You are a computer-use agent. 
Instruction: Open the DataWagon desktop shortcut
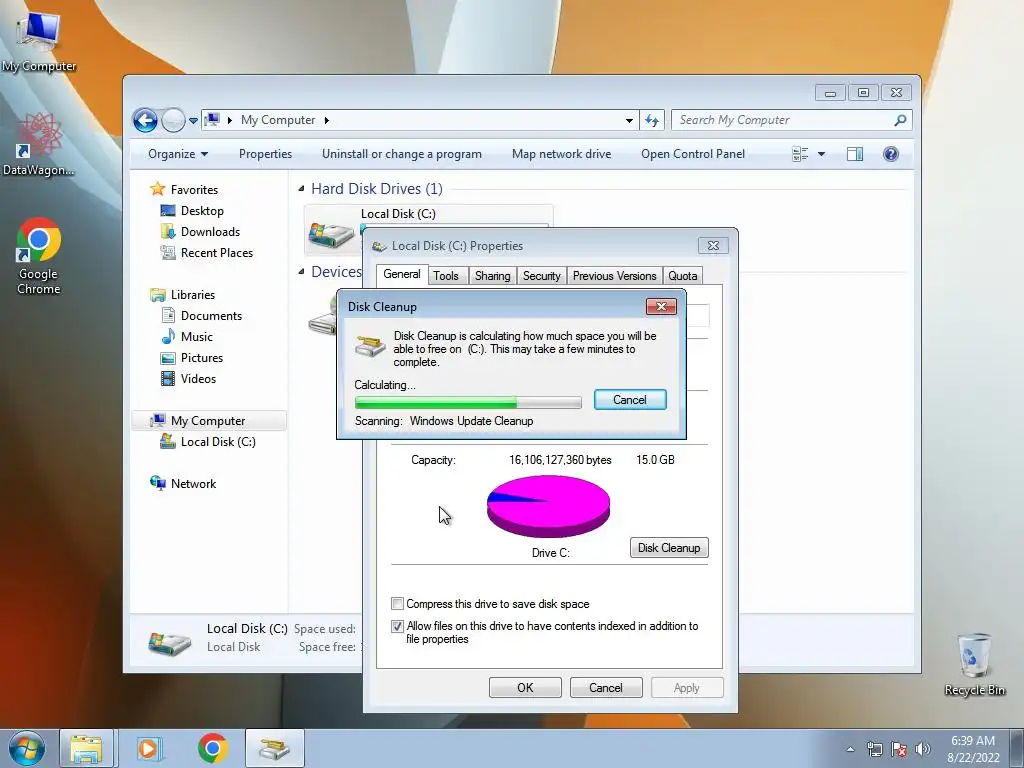[x=39, y=144]
